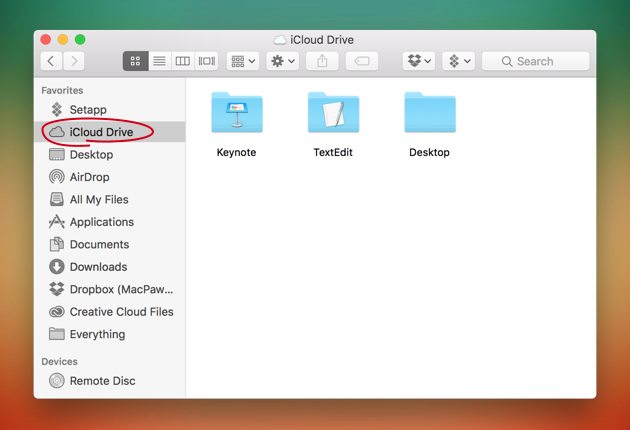Select the TextEdit folder icon
Screen dimensions: 630x430
[333, 113]
